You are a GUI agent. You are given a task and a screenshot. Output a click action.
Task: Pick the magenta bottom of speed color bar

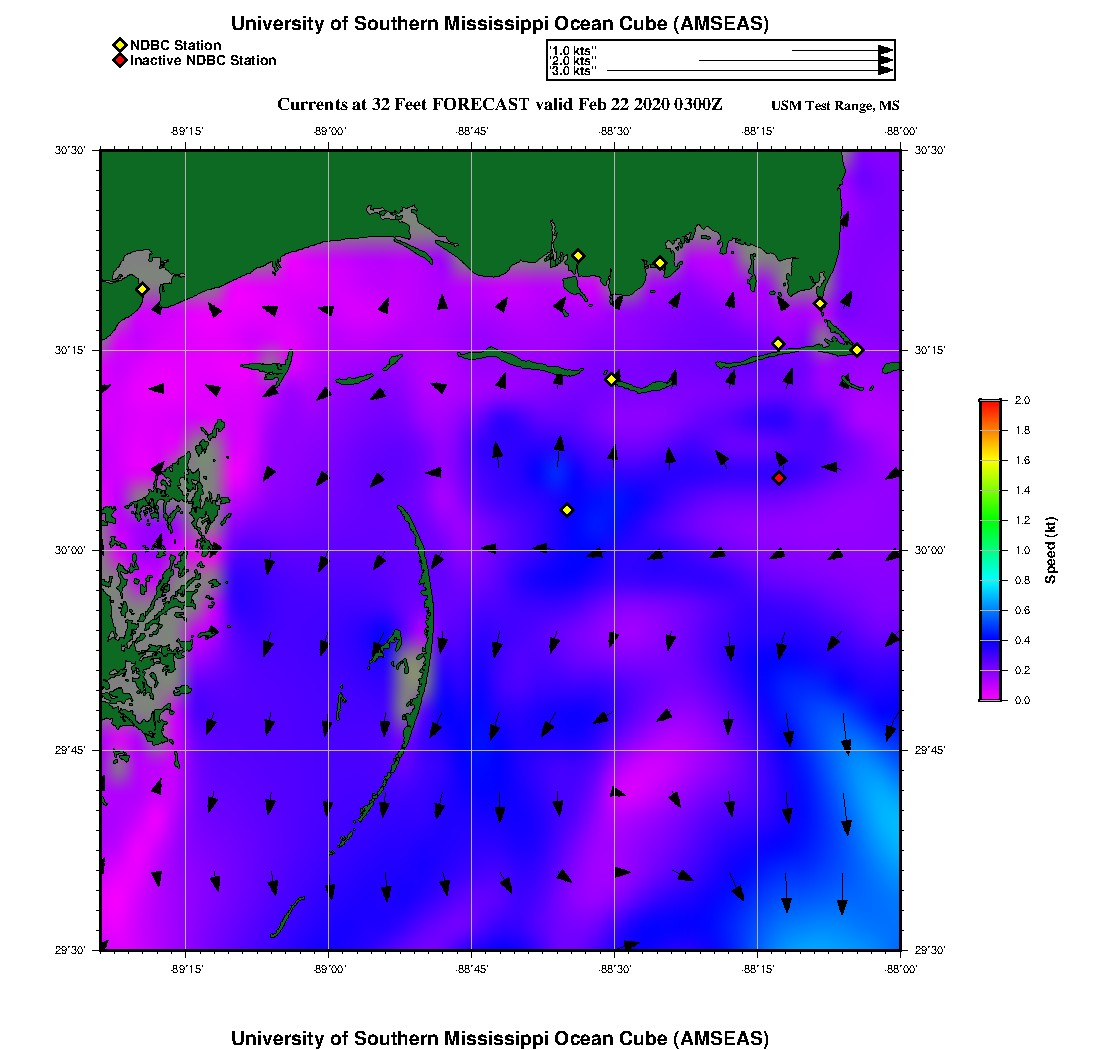pyautogui.click(x=989, y=696)
